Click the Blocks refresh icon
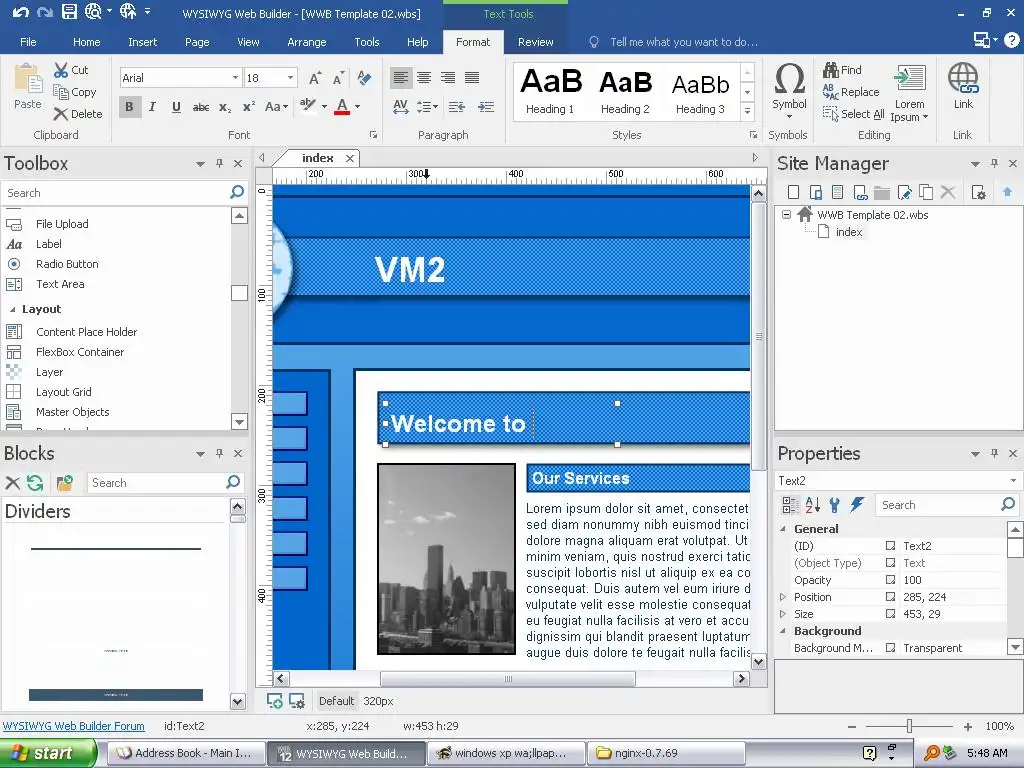Image resolution: width=1024 pixels, height=768 pixels. tap(35, 483)
